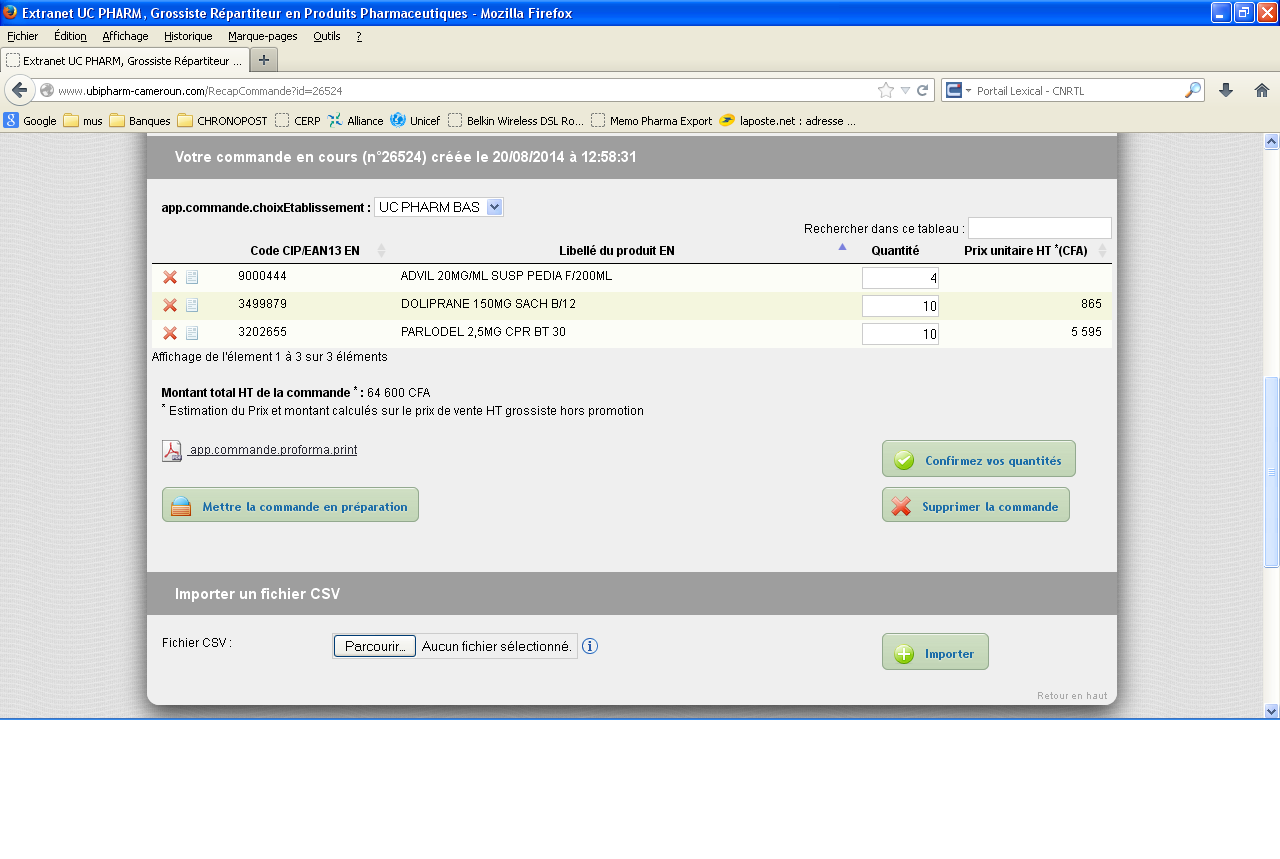Click the CSV info icon next to file chooser
This screenshot has height=859, width=1280.
pos(590,646)
